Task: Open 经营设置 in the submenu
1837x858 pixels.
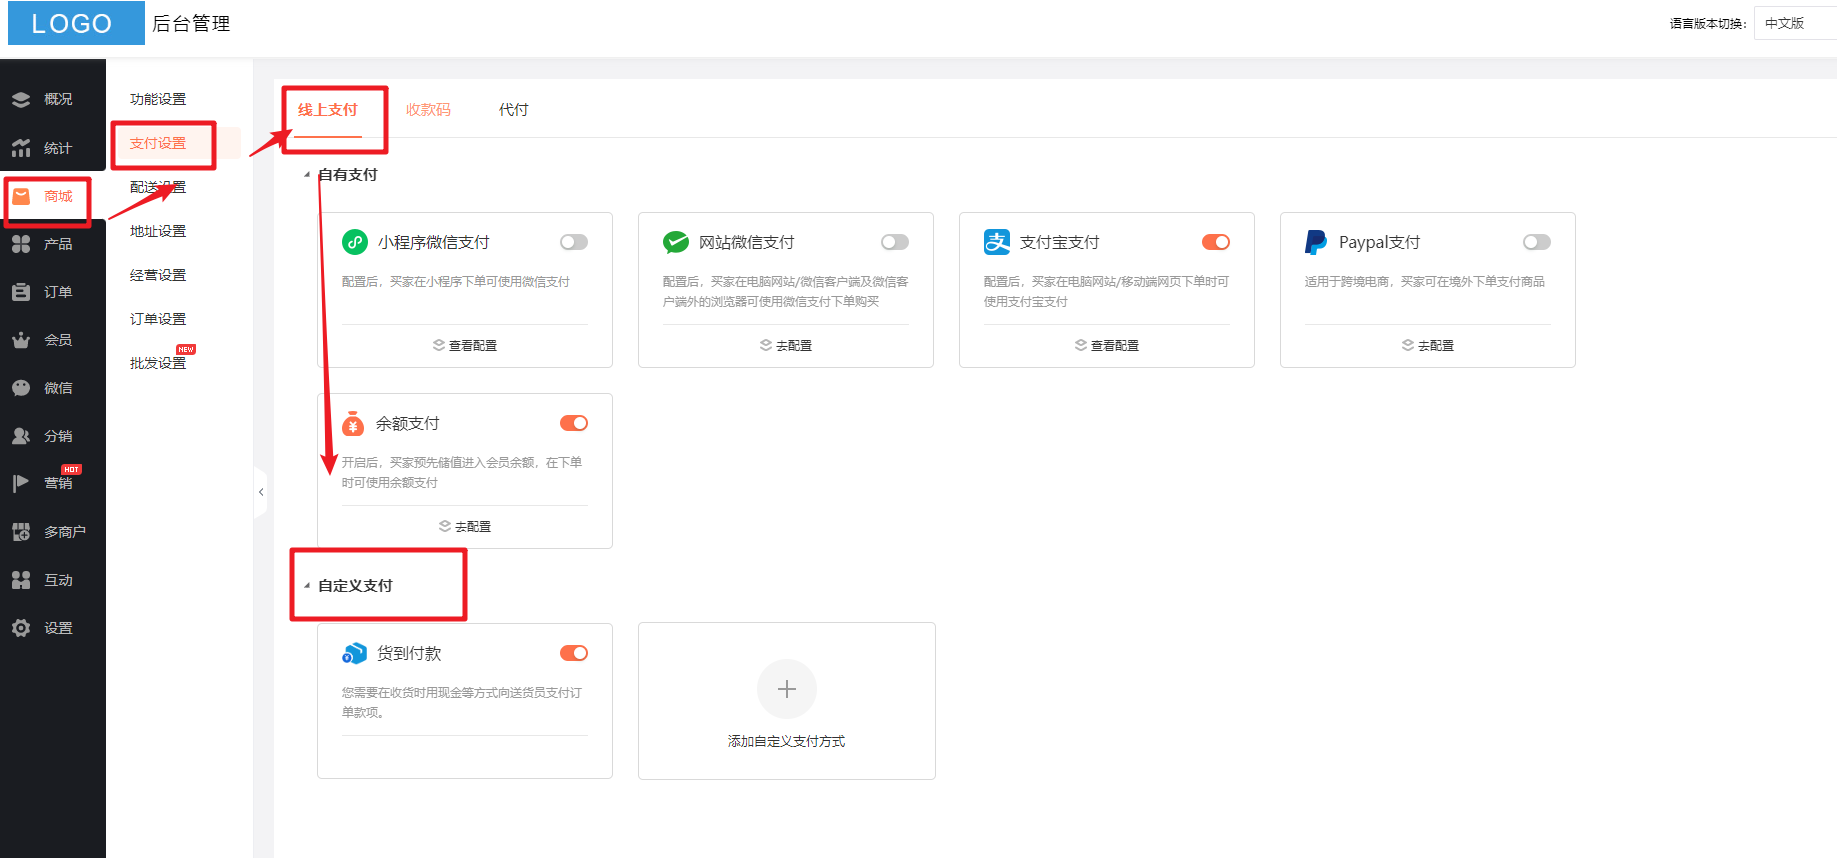Action: point(158,275)
